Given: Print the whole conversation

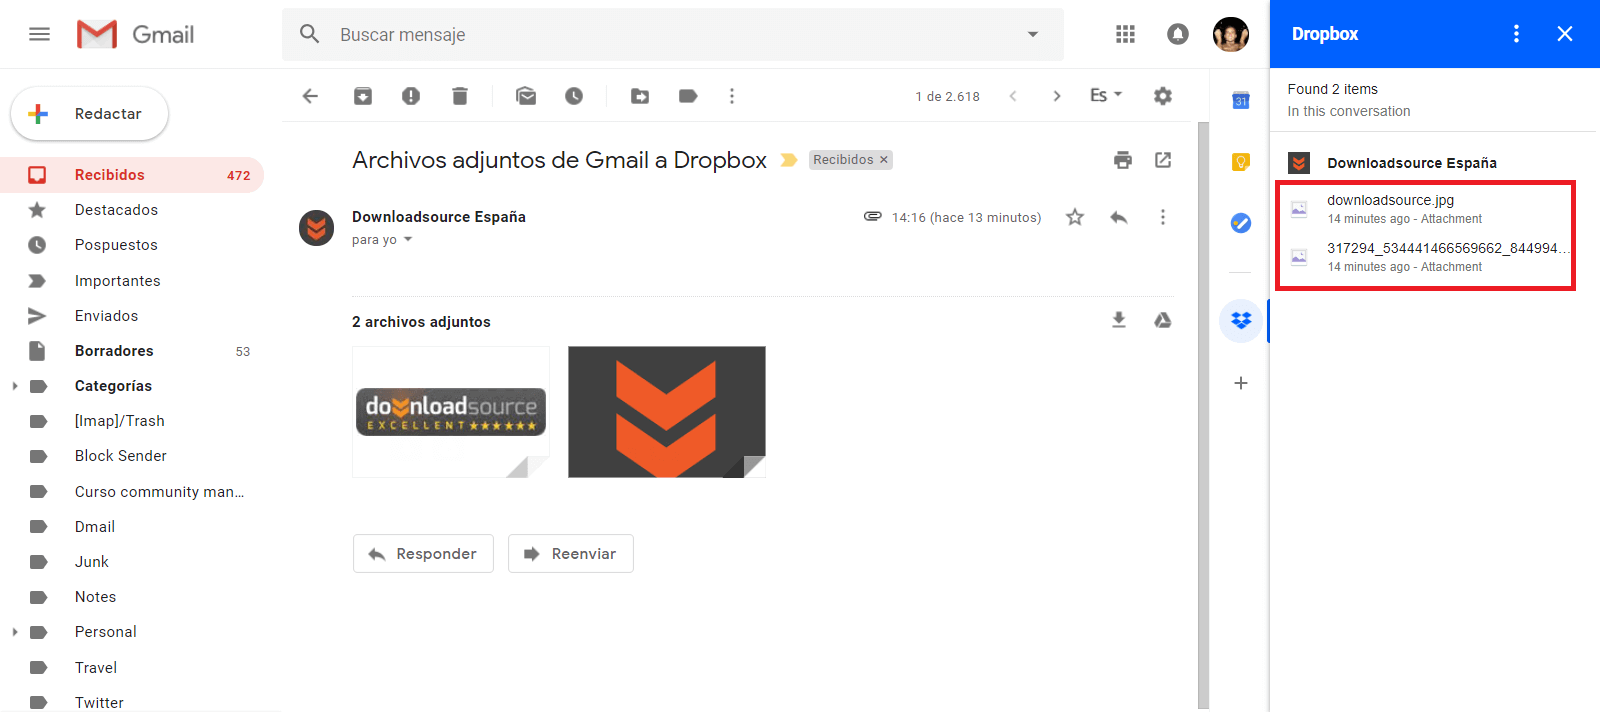Looking at the screenshot, I should 1123,160.
